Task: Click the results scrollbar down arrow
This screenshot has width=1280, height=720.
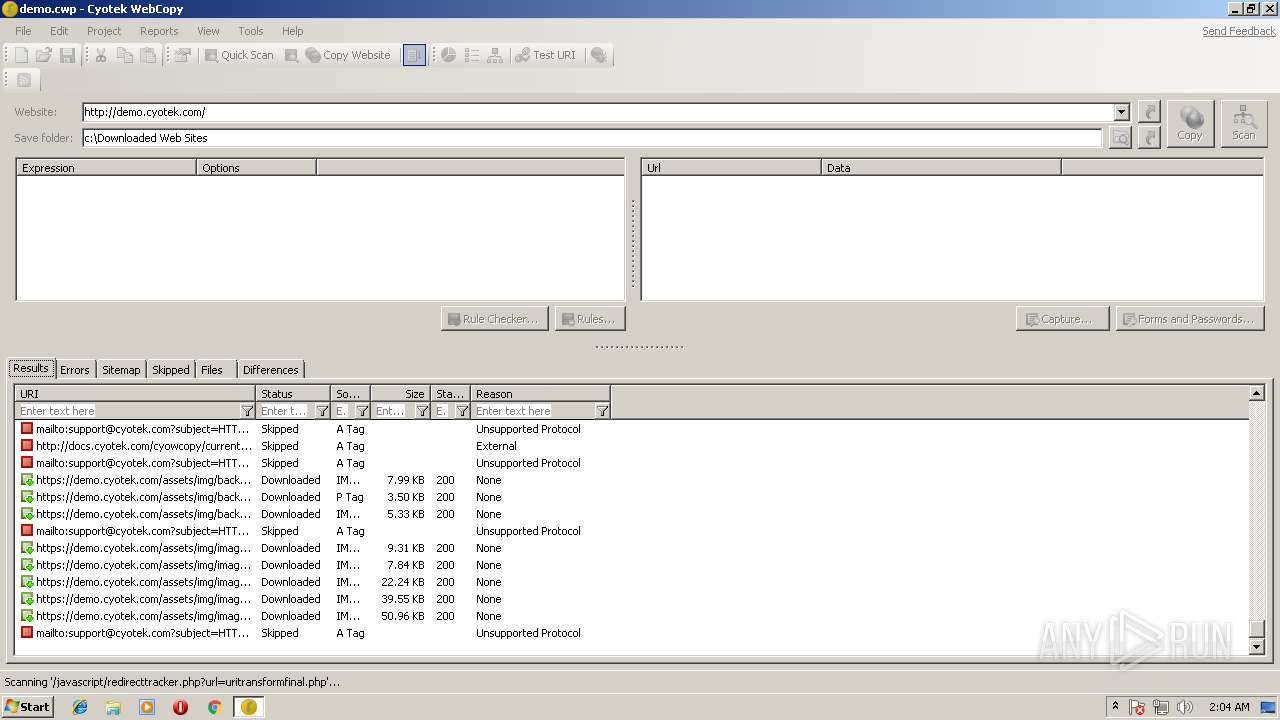Action: [x=1257, y=647]
